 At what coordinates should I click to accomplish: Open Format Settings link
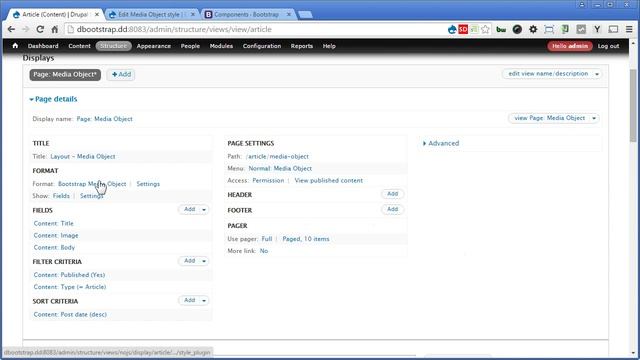[148, 184]
